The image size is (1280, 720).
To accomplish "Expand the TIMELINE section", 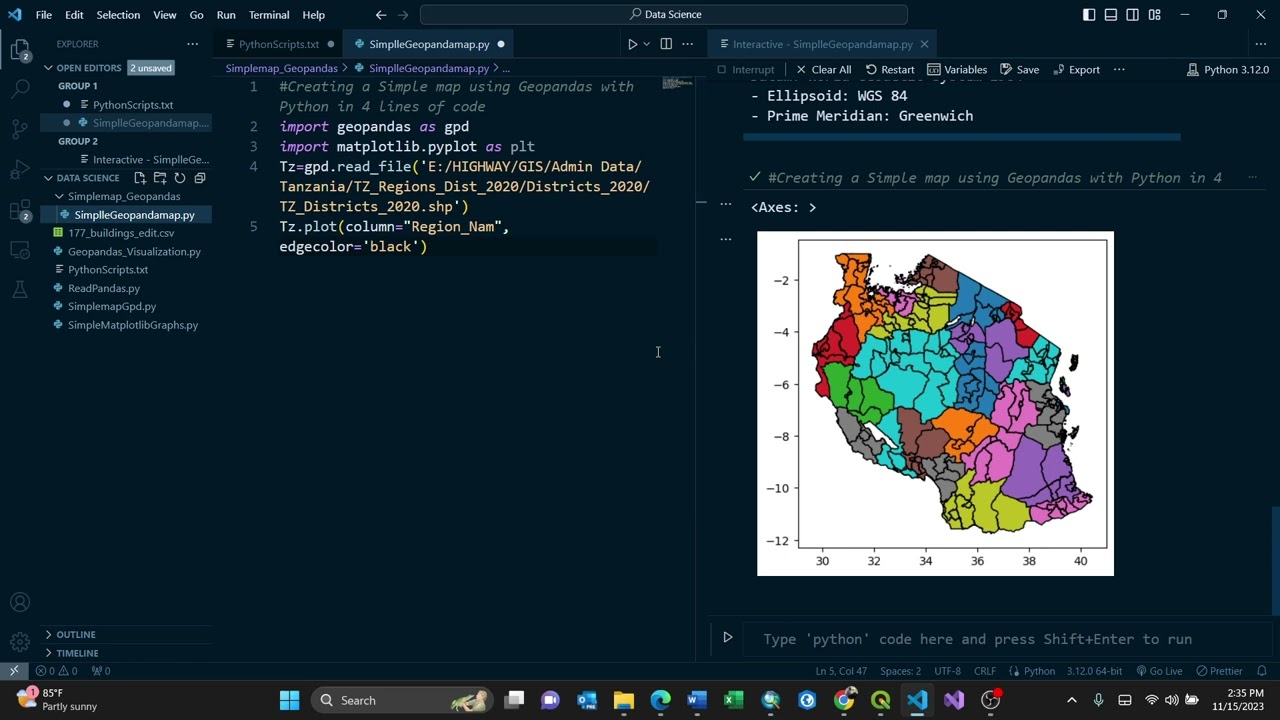I will tap(77, 653).
